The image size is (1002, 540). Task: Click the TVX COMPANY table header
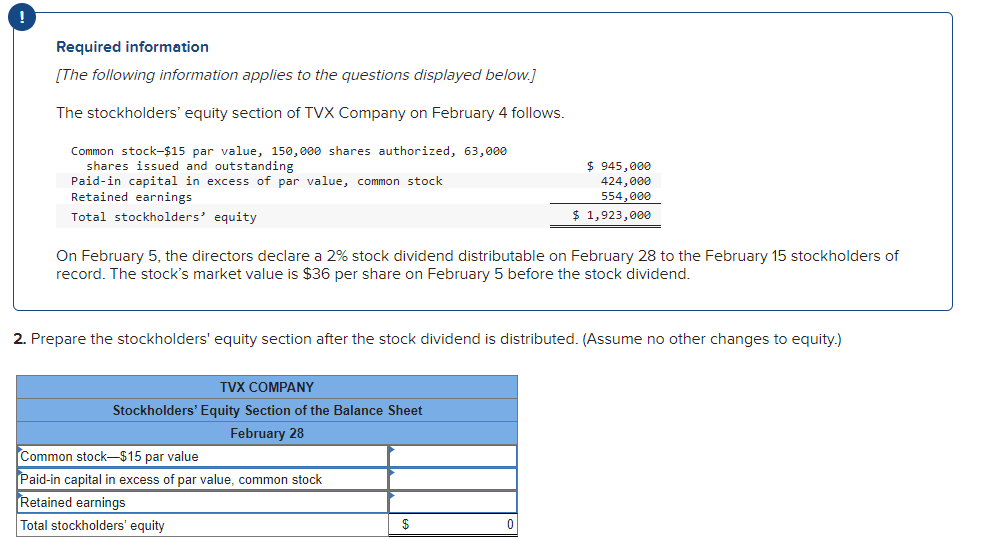(x=267, y=387)
